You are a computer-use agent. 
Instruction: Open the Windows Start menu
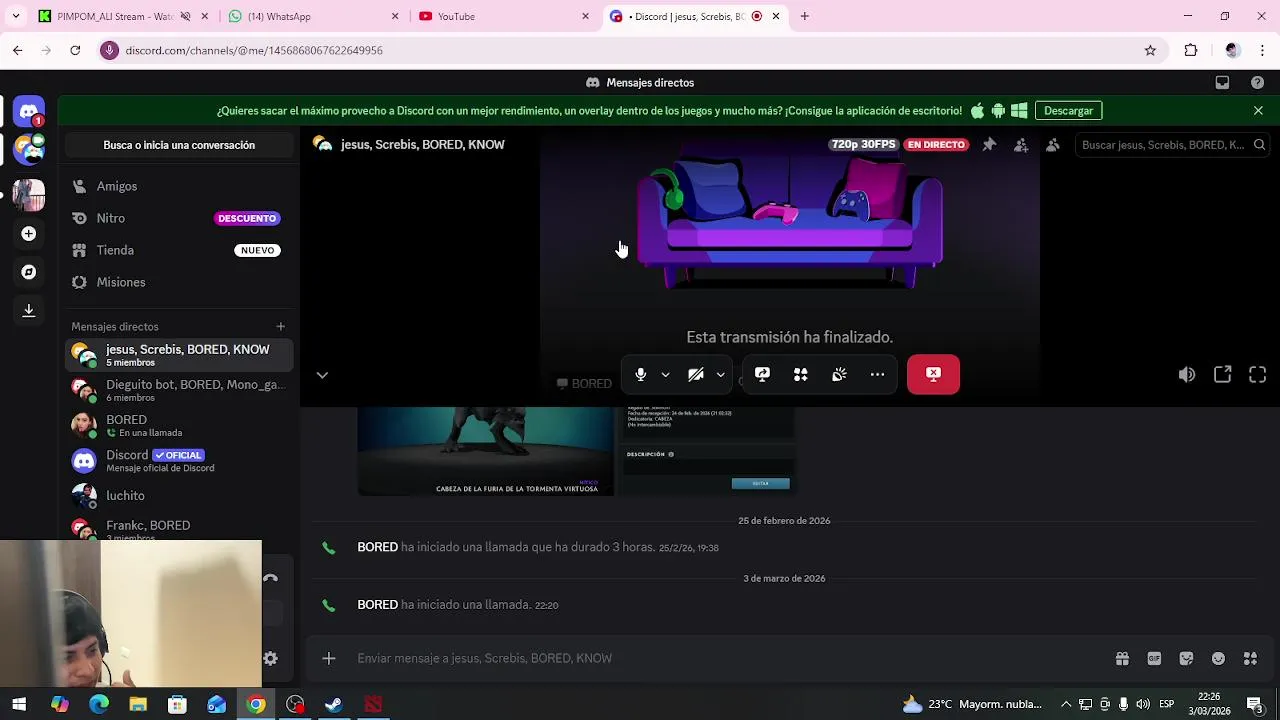[19, 705]
